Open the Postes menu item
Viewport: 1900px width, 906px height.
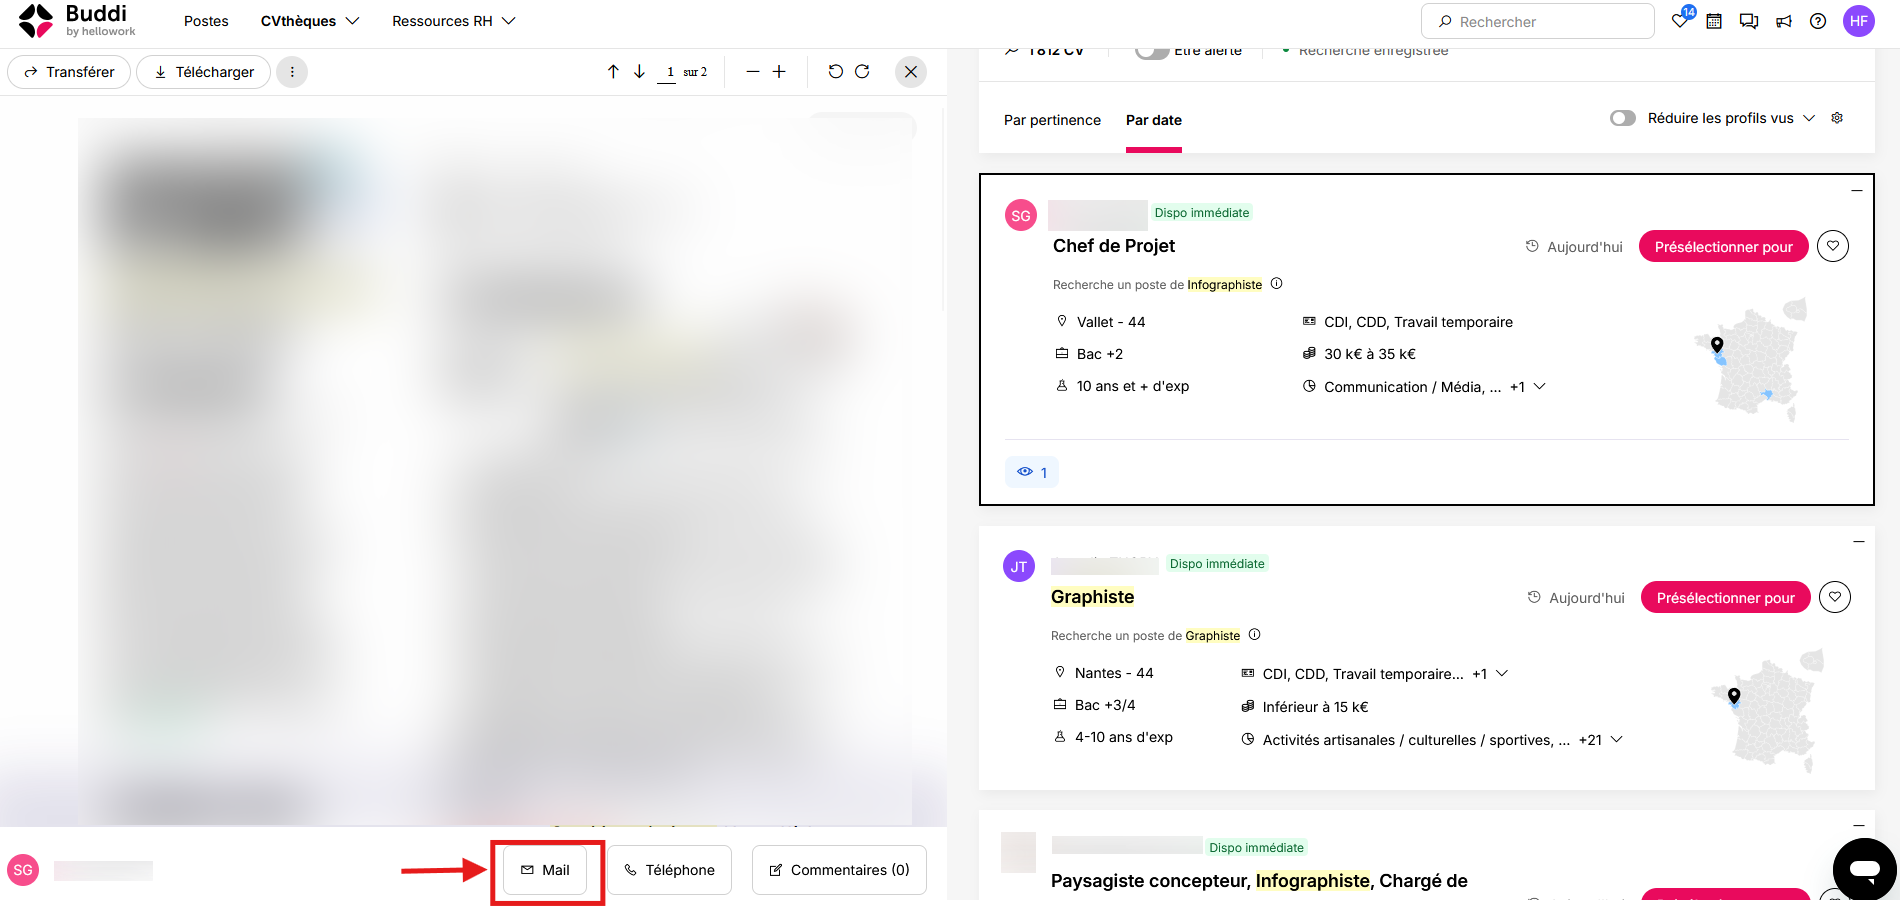206,21
